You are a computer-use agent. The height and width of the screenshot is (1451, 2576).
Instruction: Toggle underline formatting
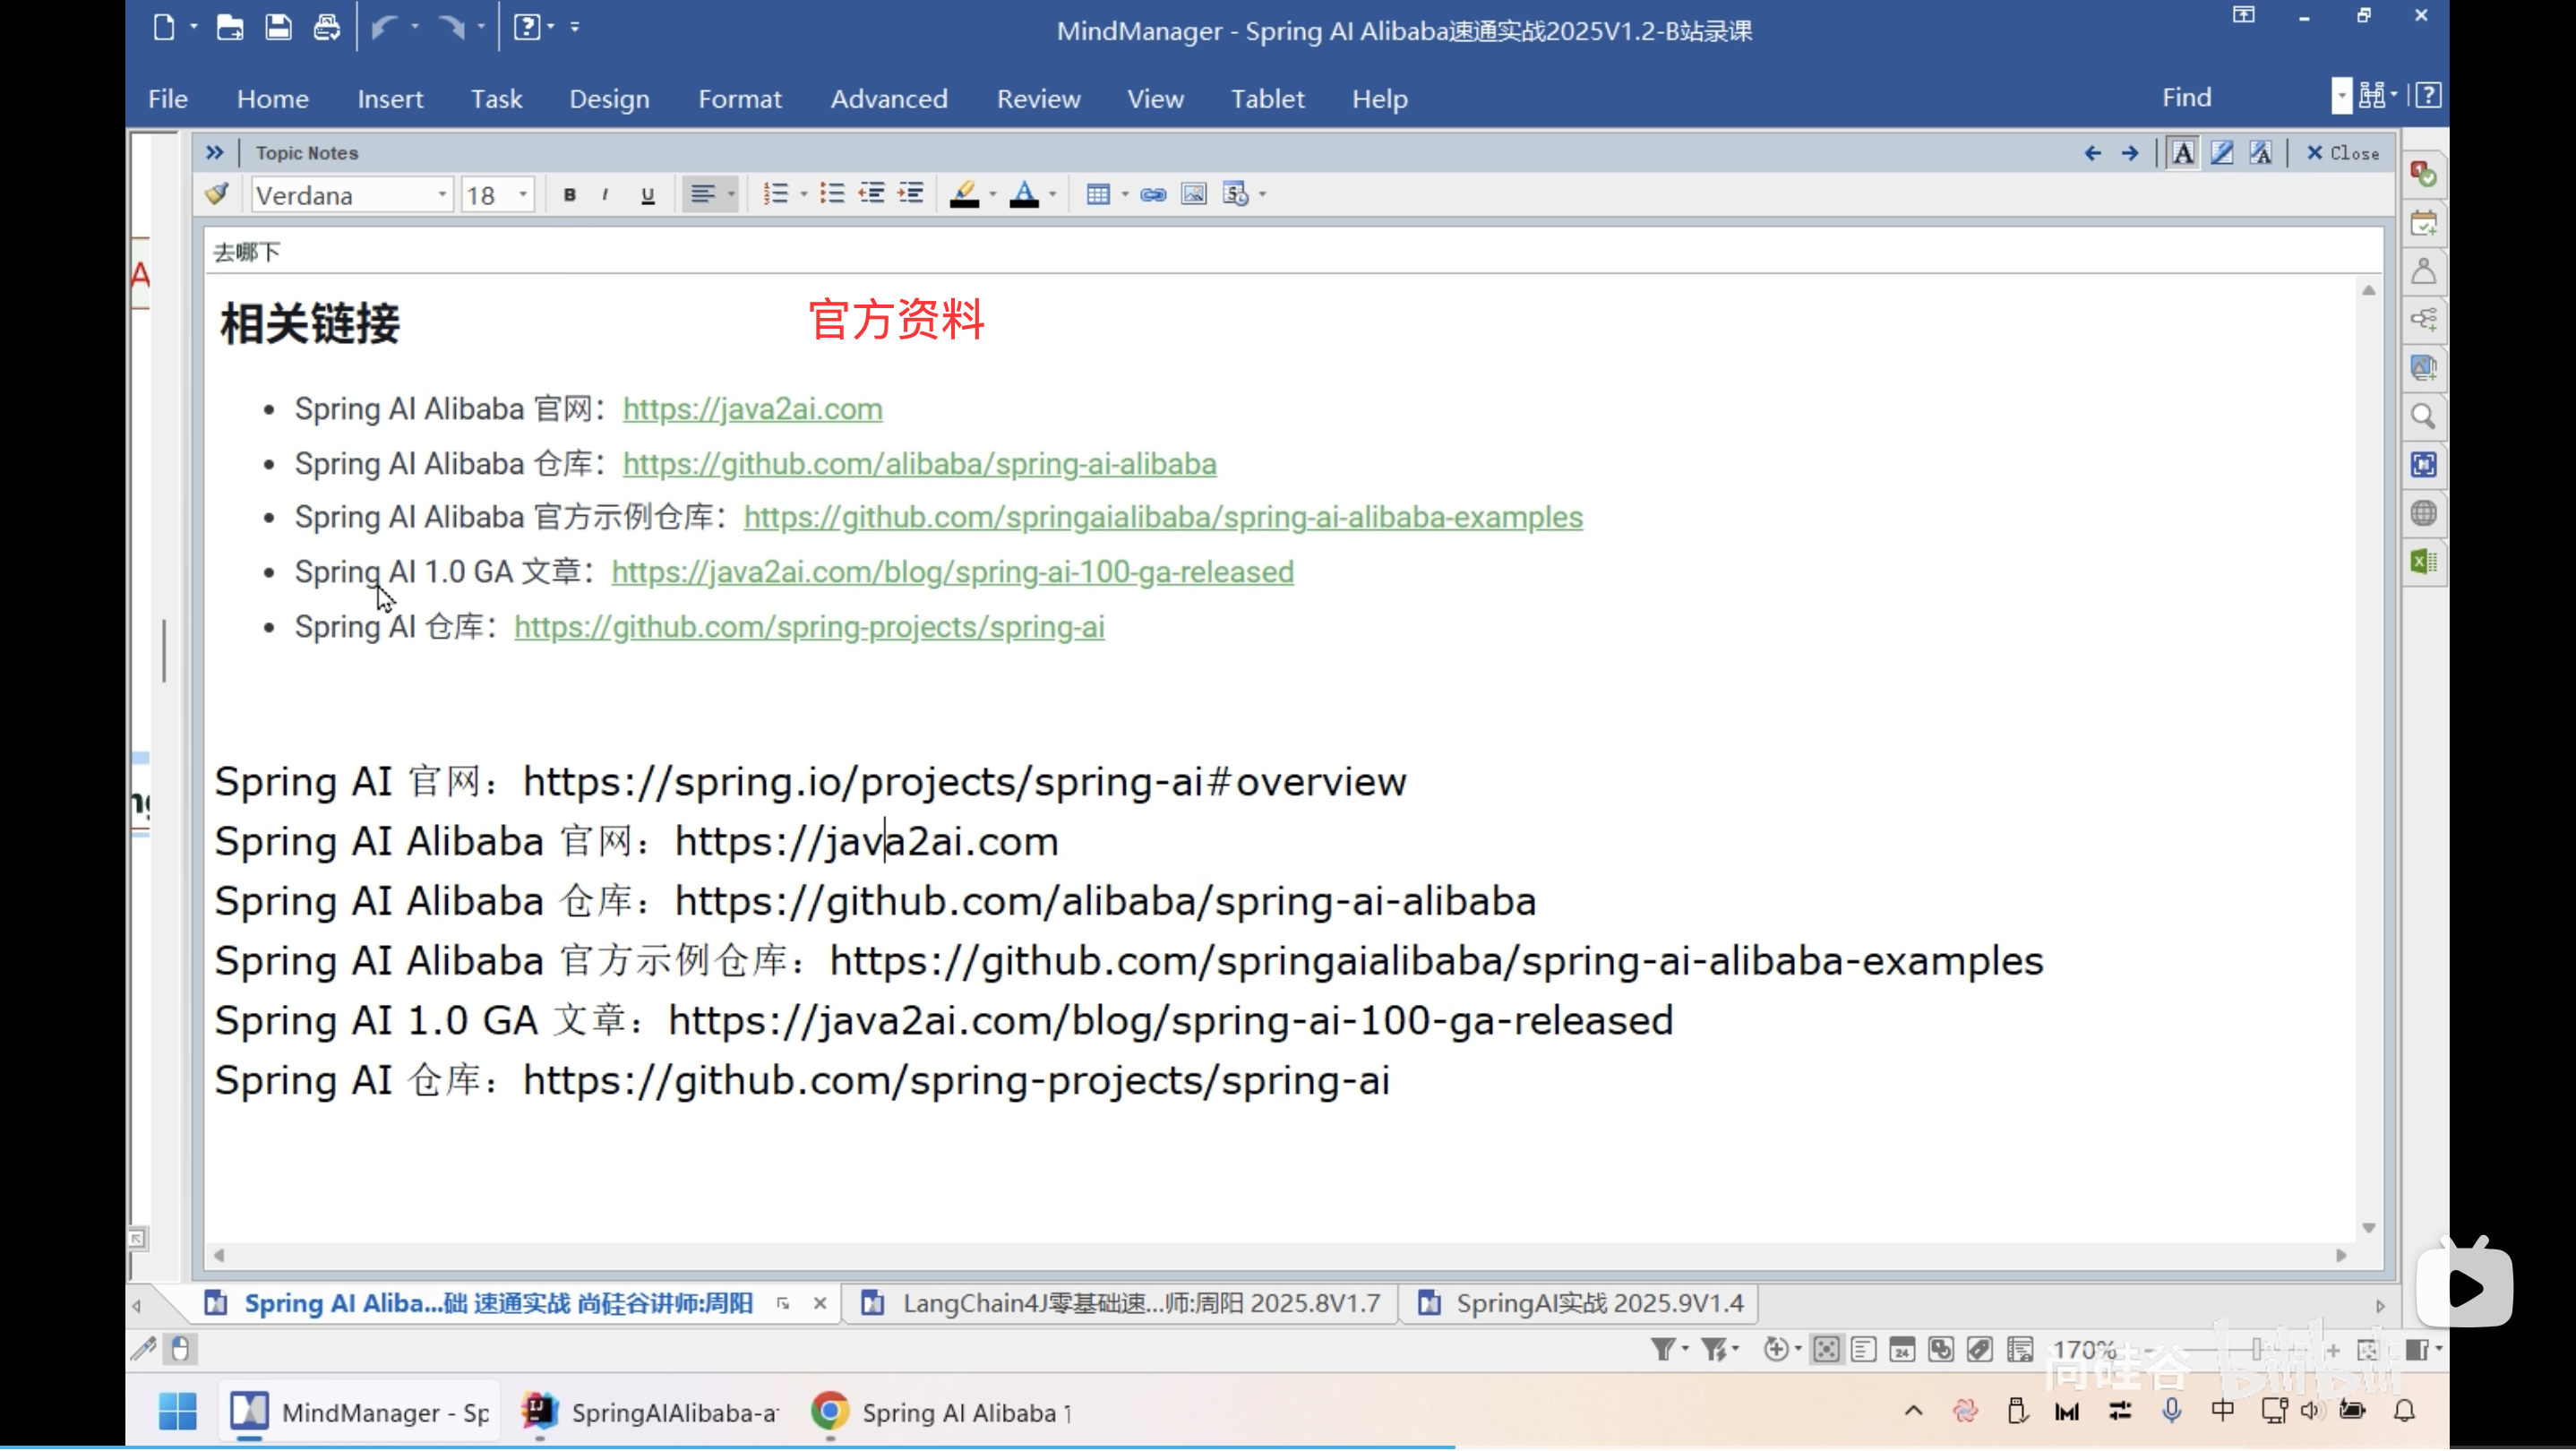(x=648, y=195)
